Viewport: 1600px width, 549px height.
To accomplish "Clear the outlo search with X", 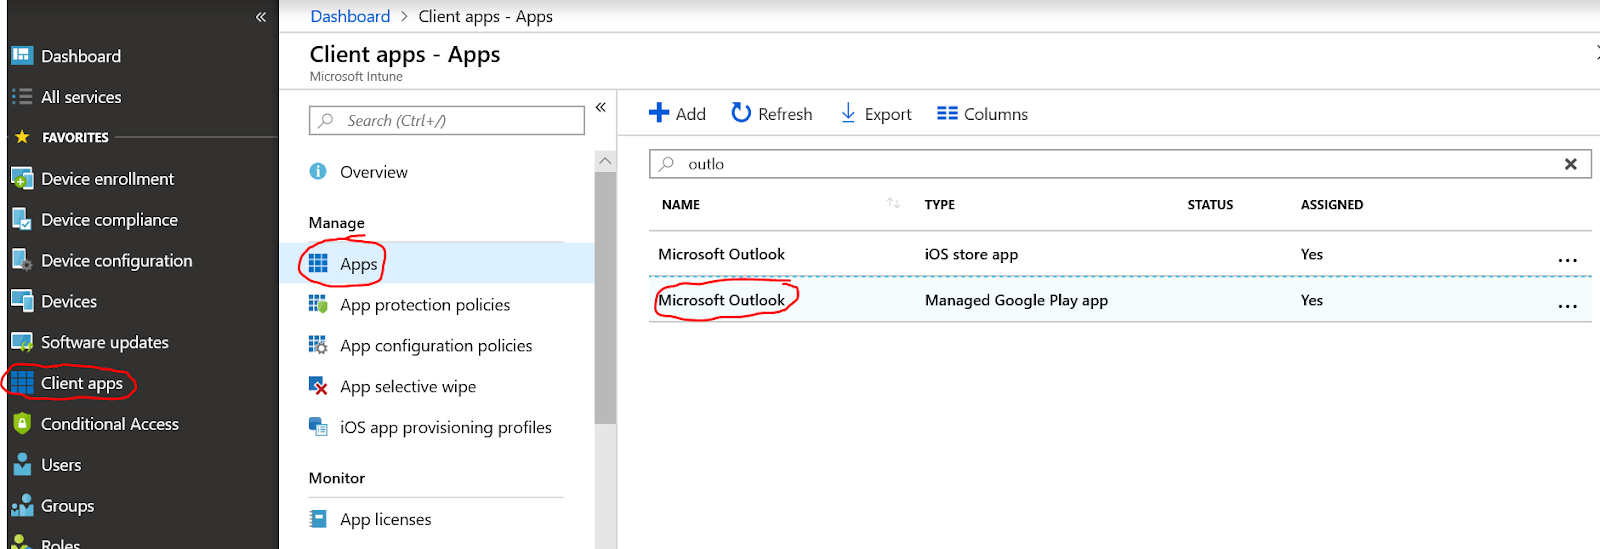I will click(x=1571, y=164).
